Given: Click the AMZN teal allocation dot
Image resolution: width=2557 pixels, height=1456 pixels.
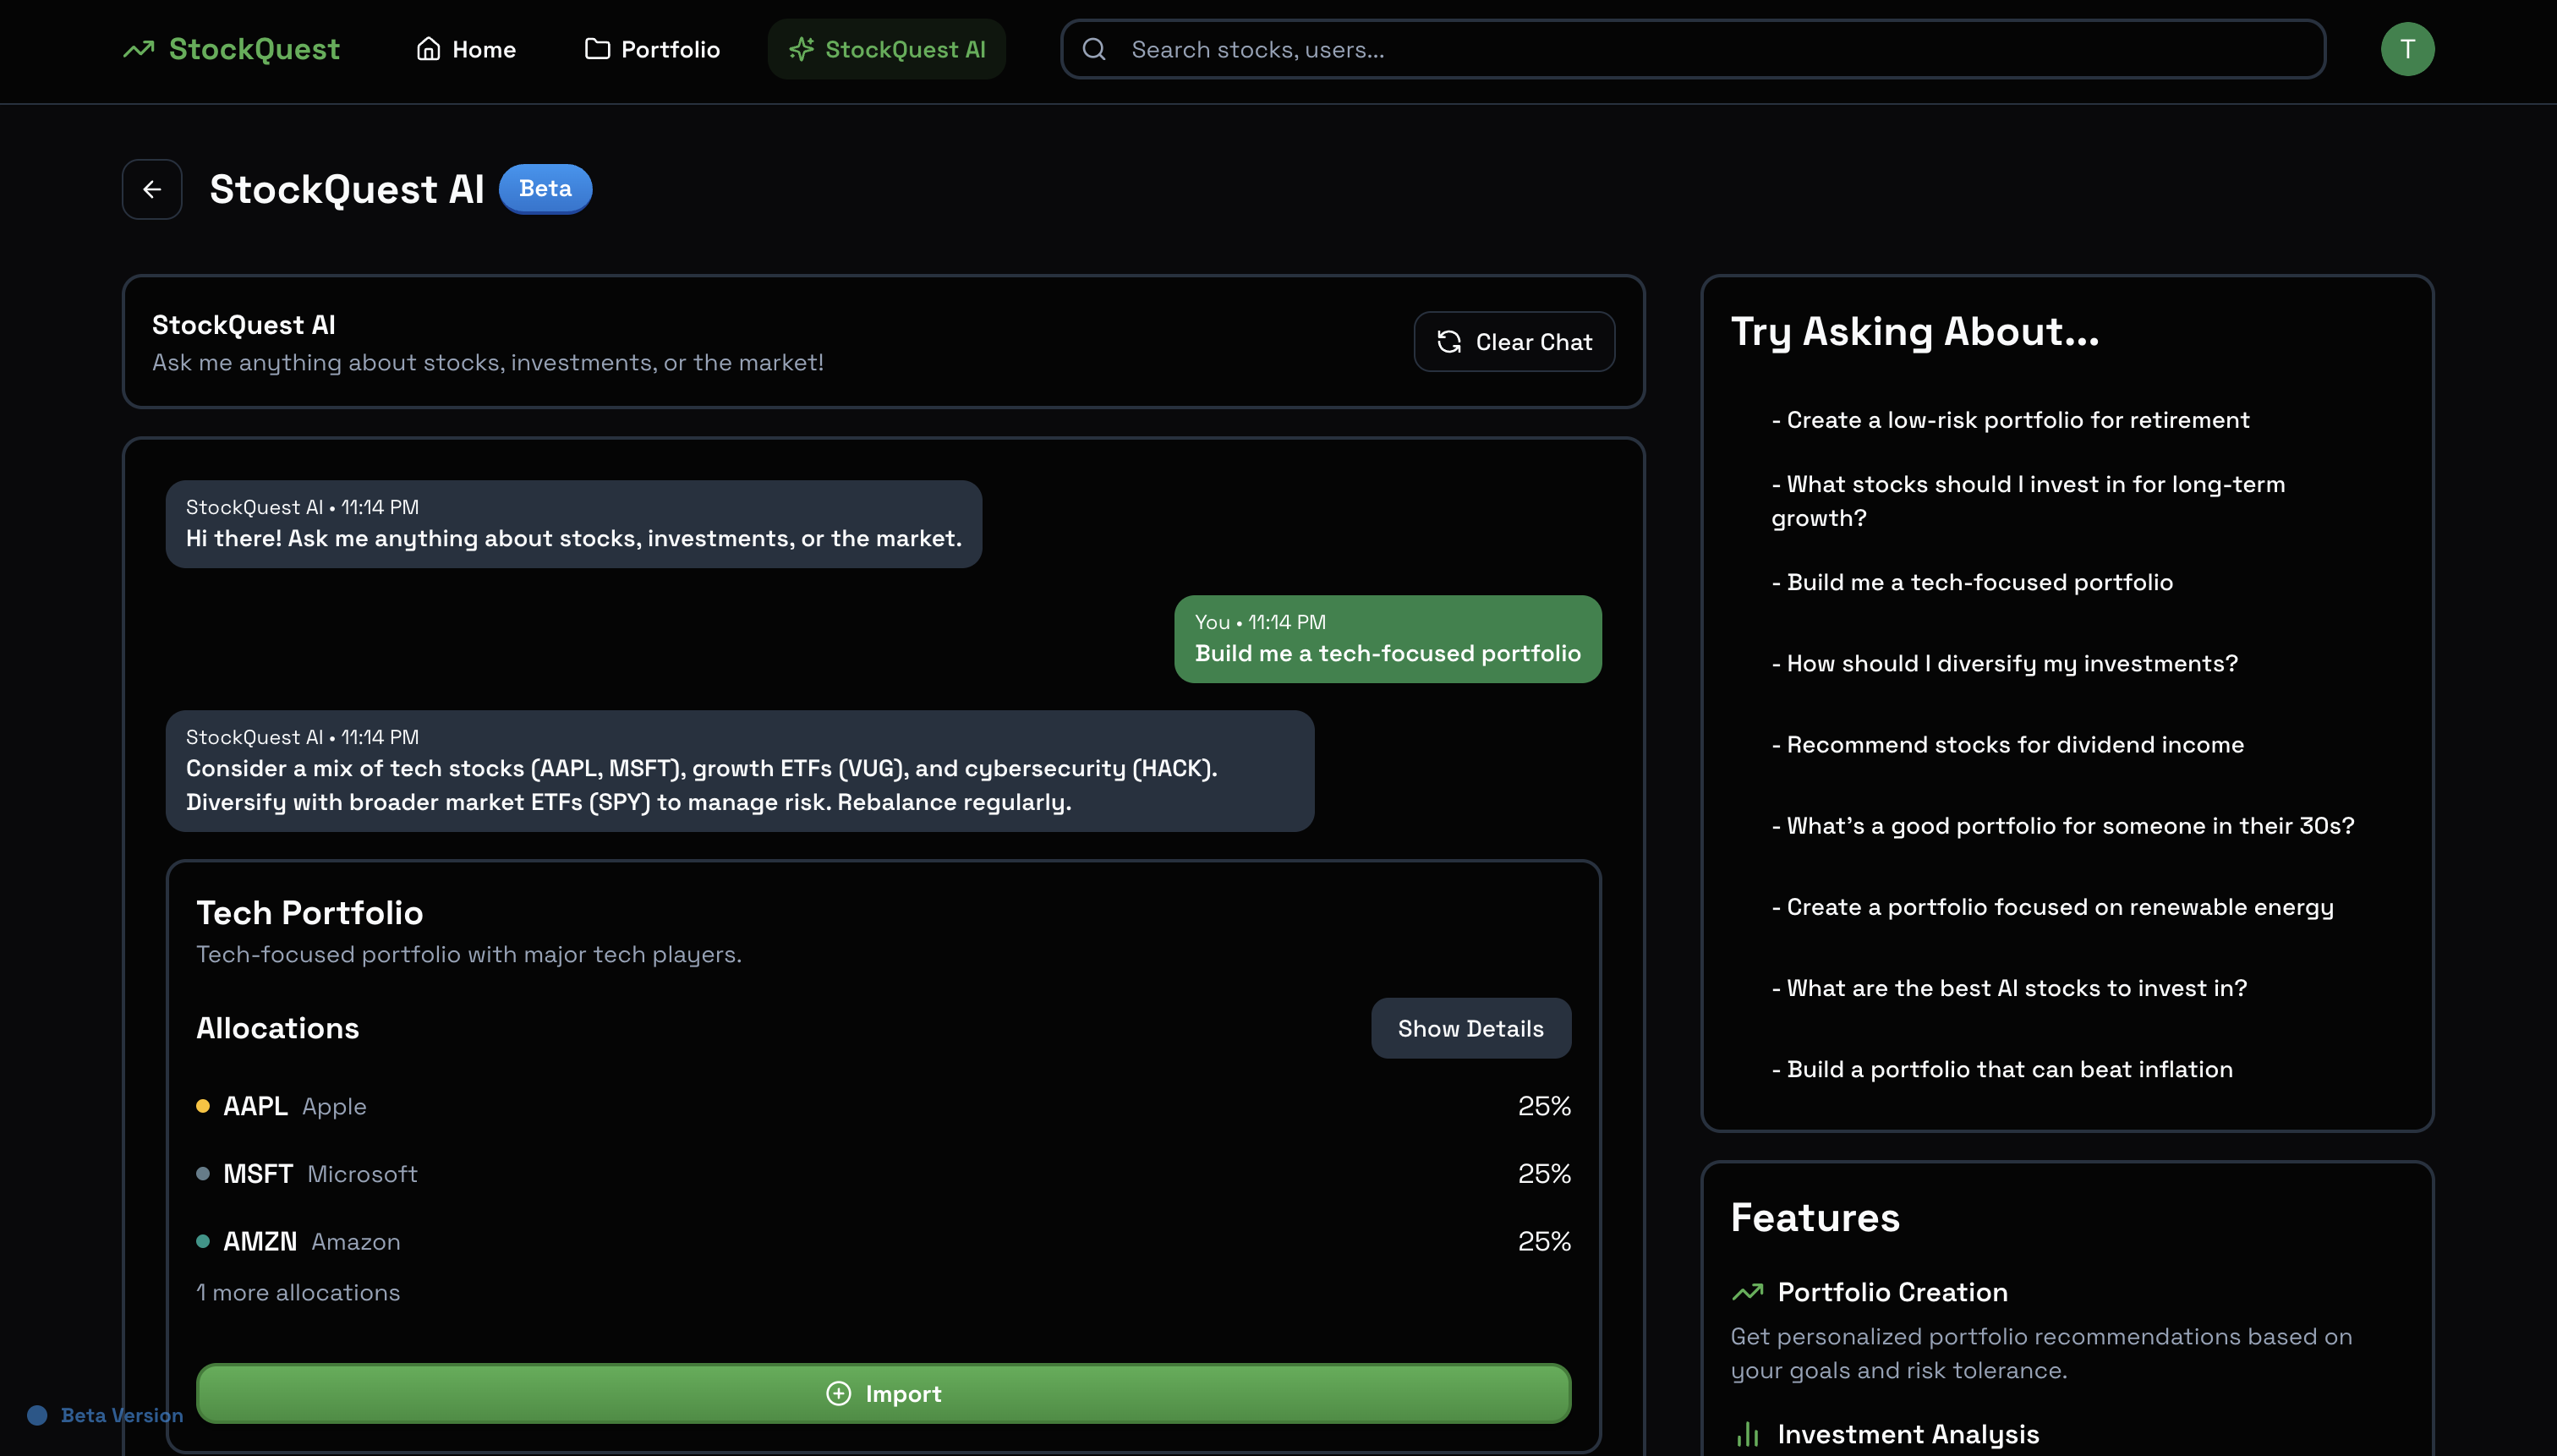Looking at the screenshot, I should (203, 1241).
